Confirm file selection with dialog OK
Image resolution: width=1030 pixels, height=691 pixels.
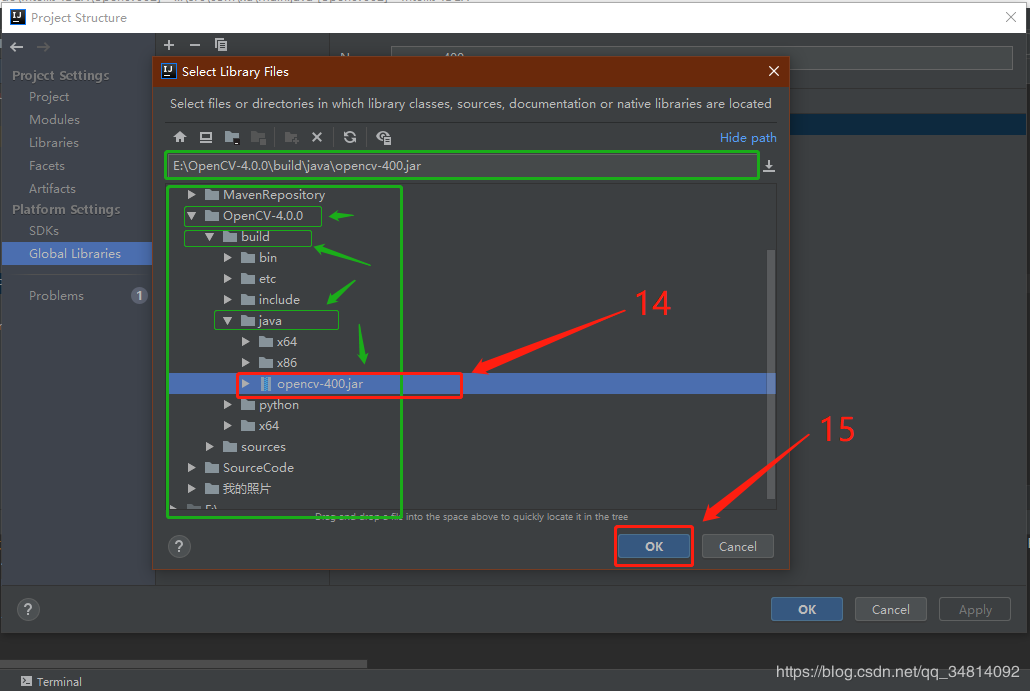[x=654, y=546]
